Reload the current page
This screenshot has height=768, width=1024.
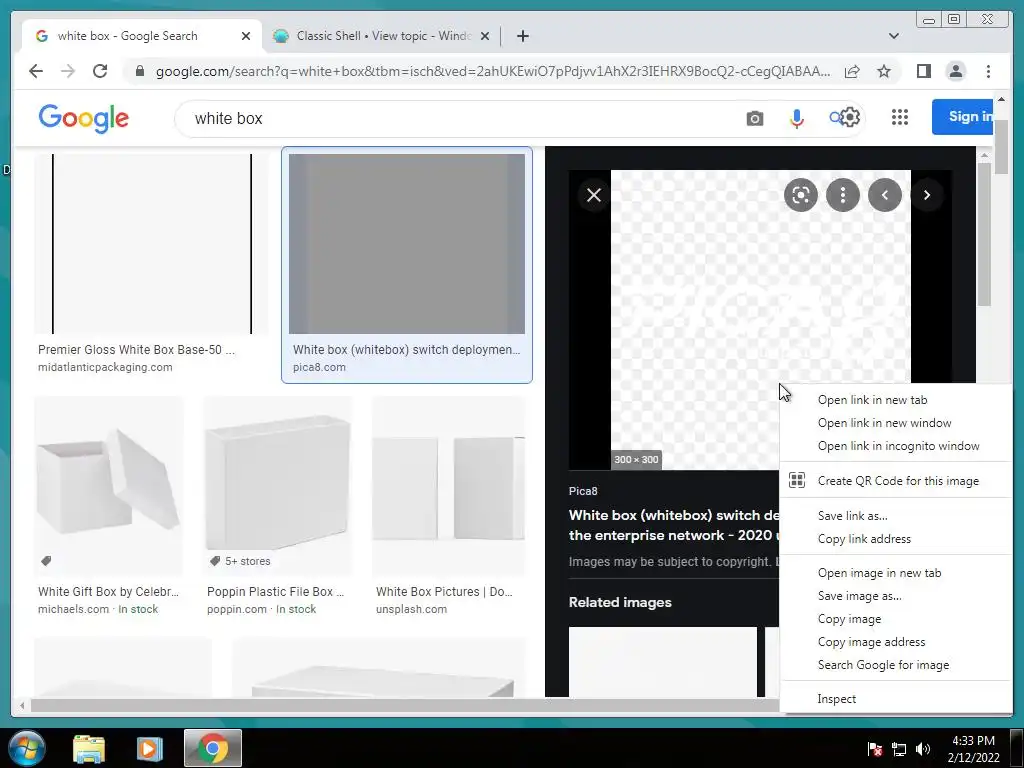click(100, 71)
